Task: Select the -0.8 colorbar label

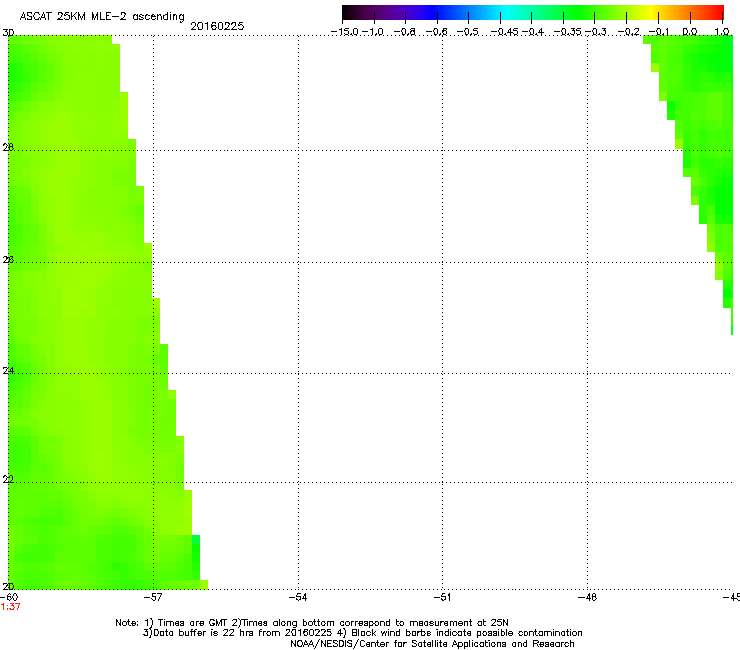Action: click(x=405, y=32)
